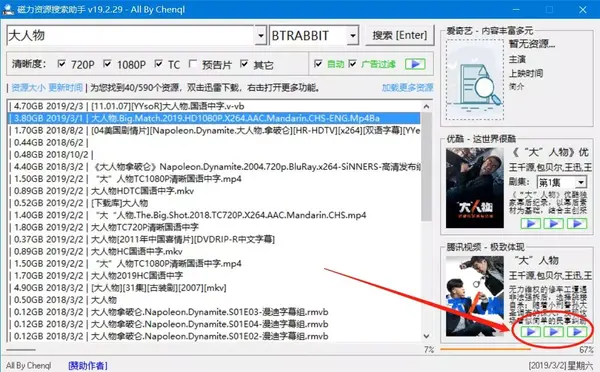Click the play button beside 广告过滤
This screenshot has width=600, height=372.
[415, 64]
